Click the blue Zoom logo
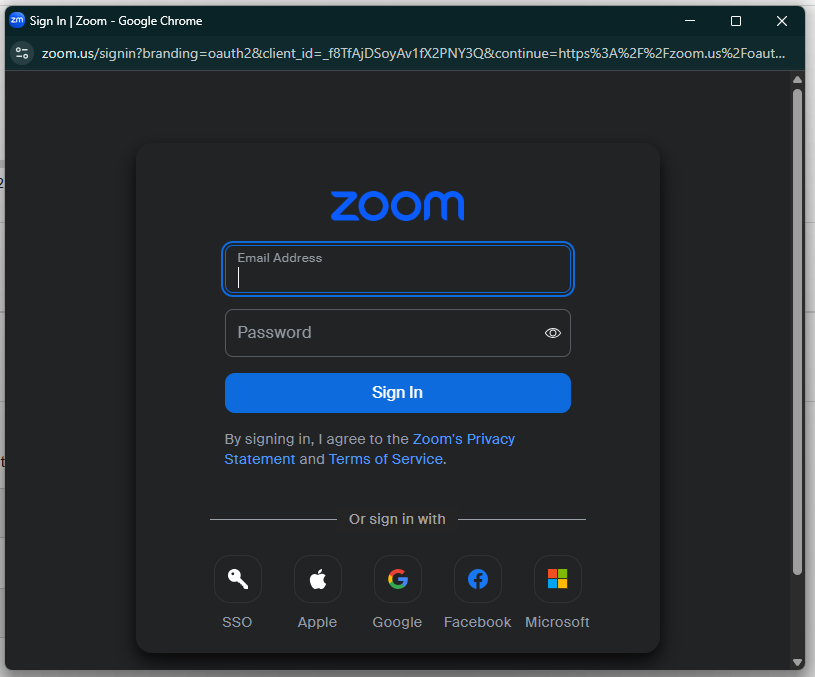This screenshot has width=815, height=677. pyautogui.click(x=398, y=205)
